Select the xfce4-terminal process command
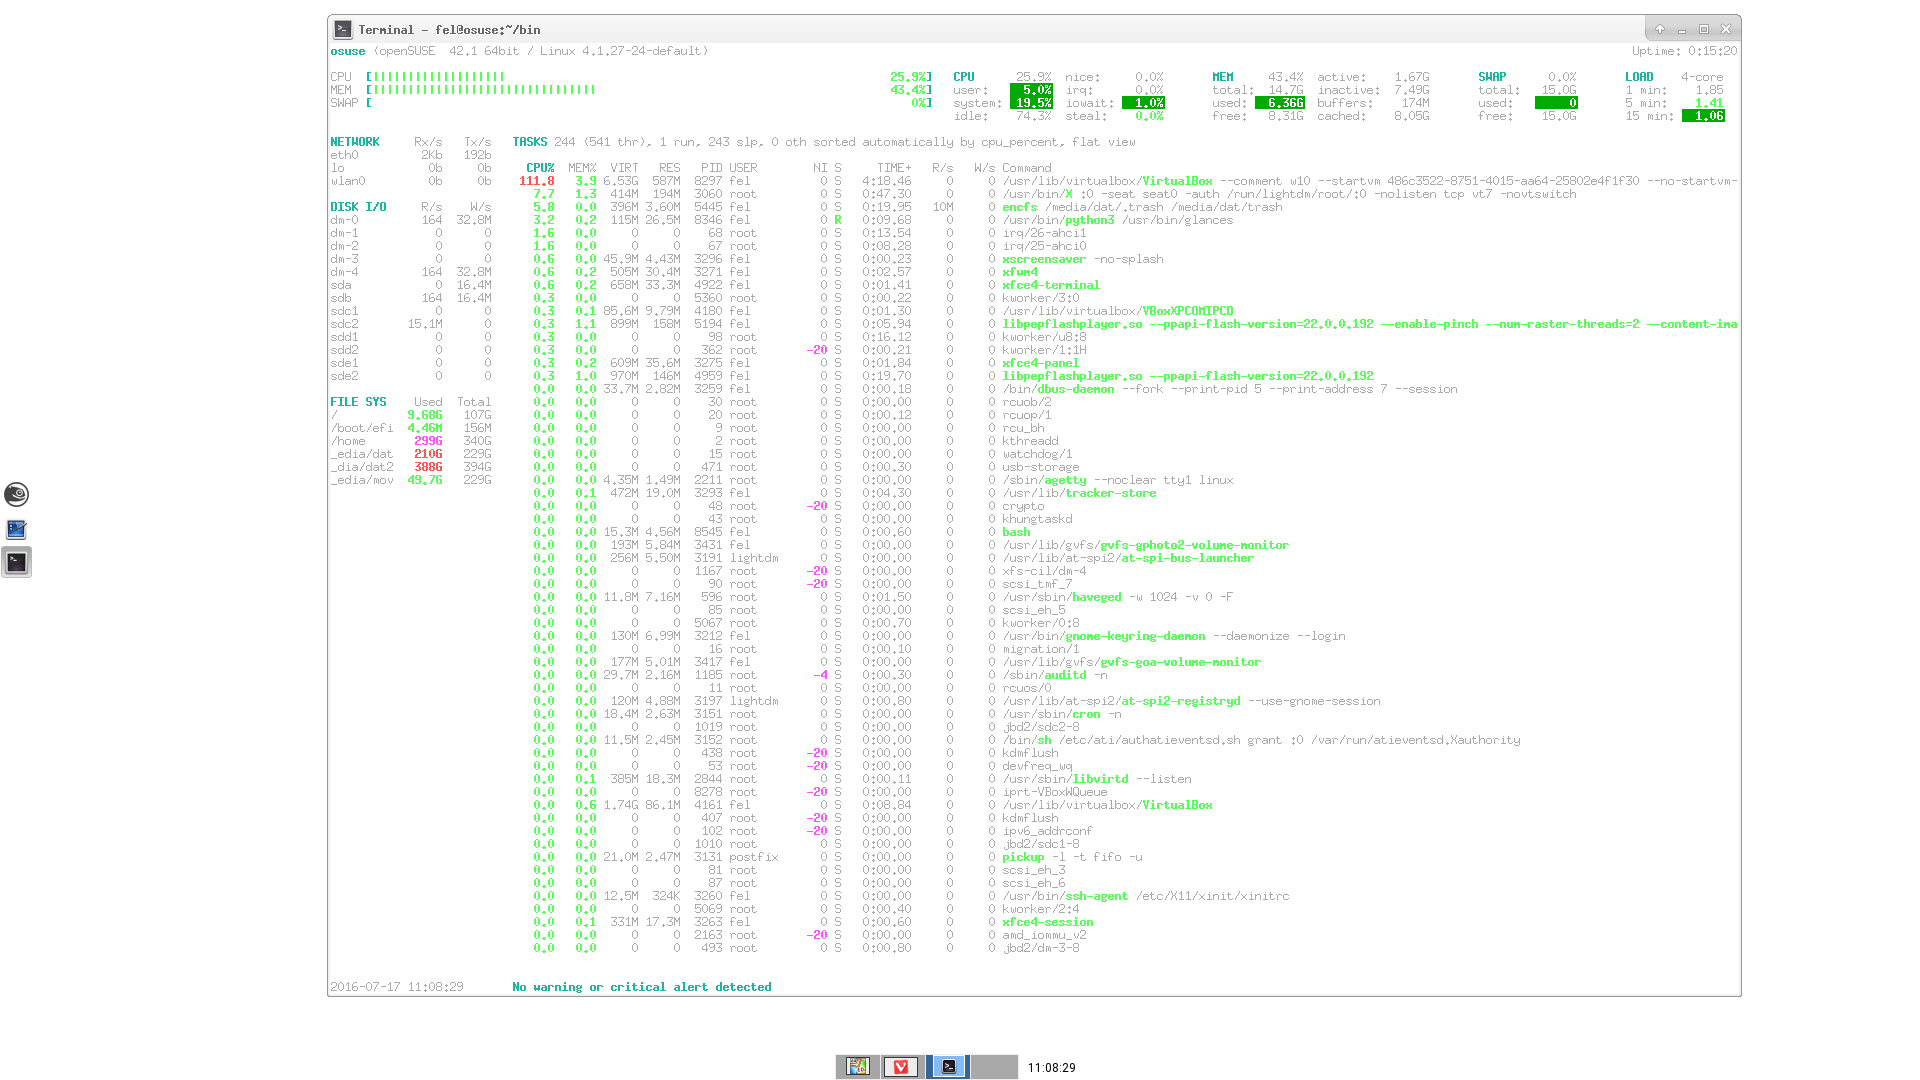Viewport: 1920px width, 1080px height. click(x=1051, y=285)
